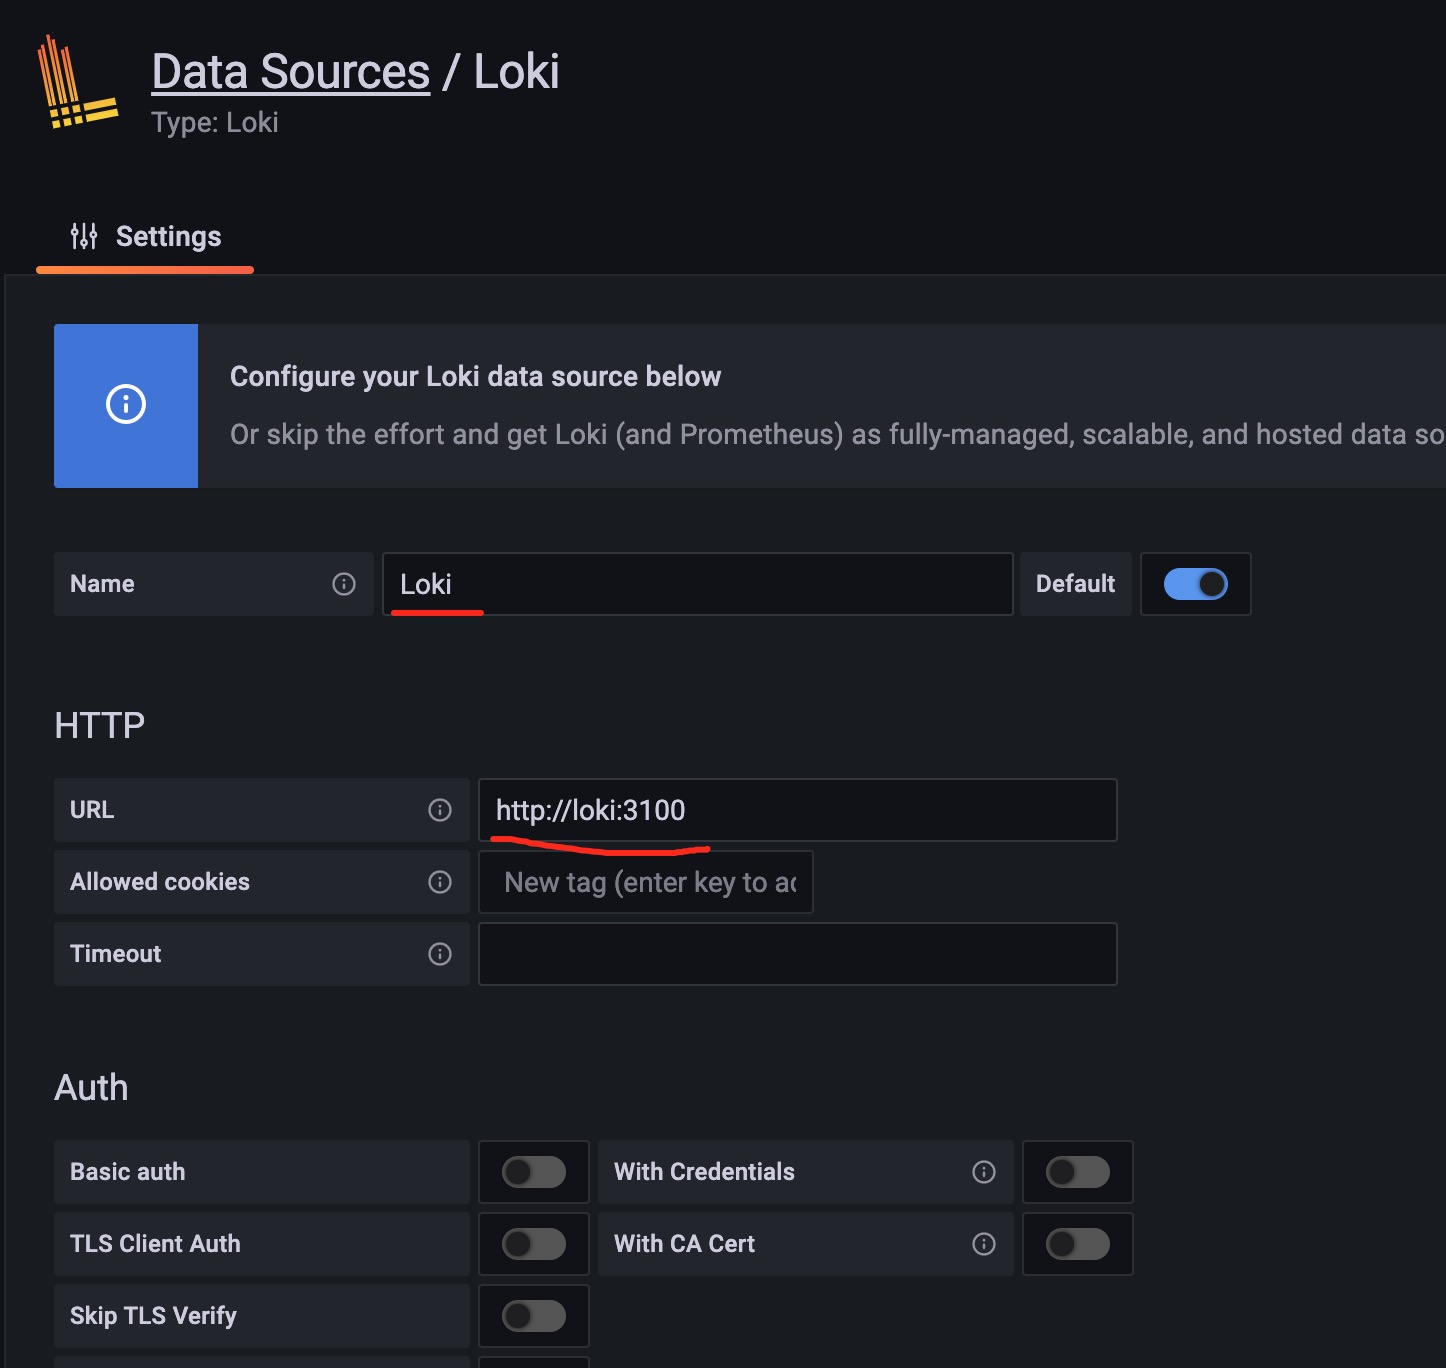Enable the With CA Cert switch
This screenshot has width=1446, height=1368.
(x=1077, y=1244)
